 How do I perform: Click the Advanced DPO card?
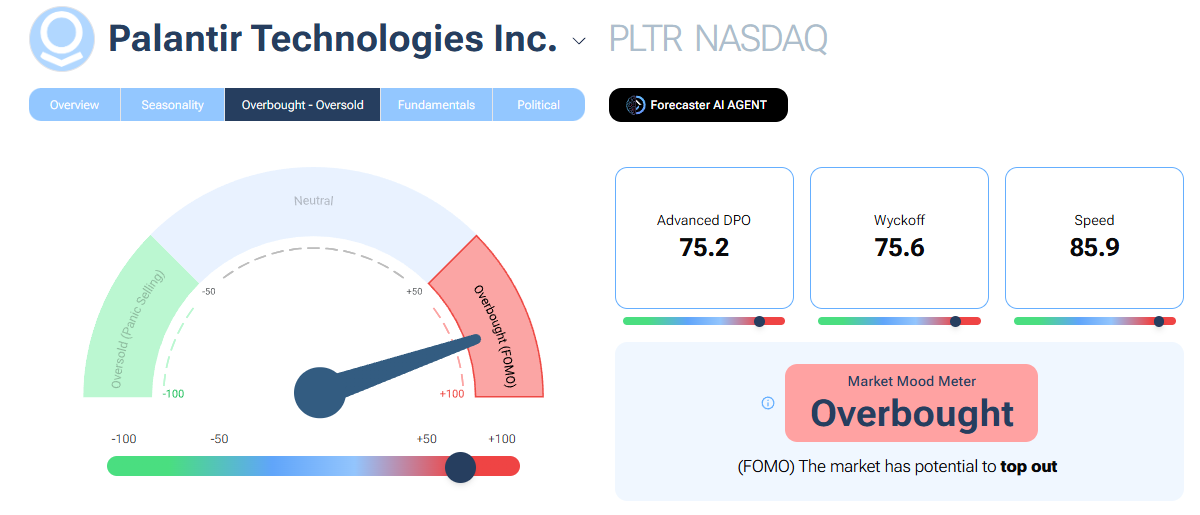pos(704,237)
